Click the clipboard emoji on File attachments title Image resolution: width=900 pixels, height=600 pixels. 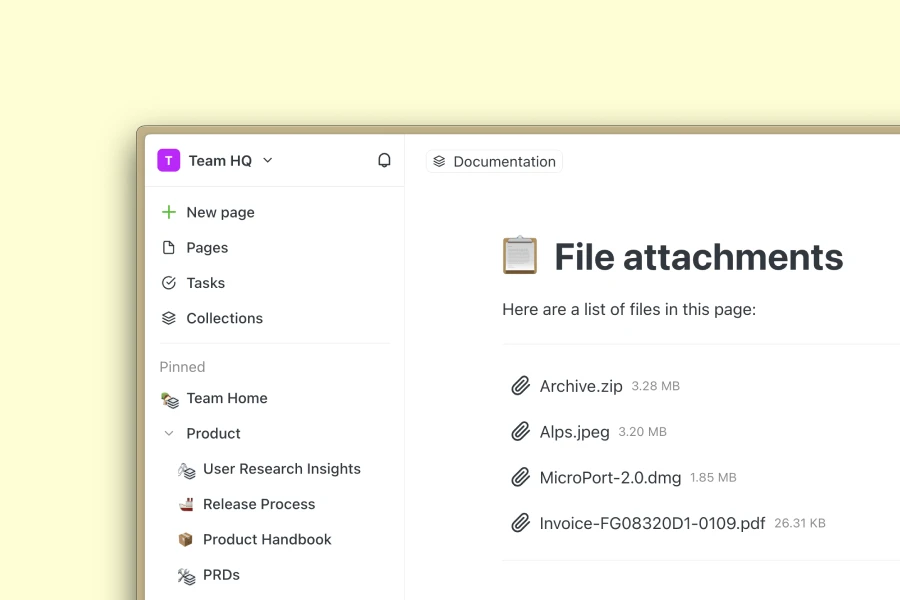click(519, 255)
